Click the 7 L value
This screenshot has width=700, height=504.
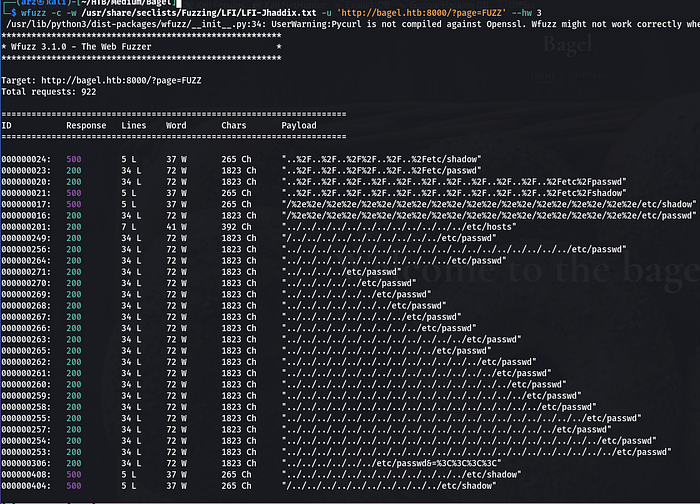129,227
